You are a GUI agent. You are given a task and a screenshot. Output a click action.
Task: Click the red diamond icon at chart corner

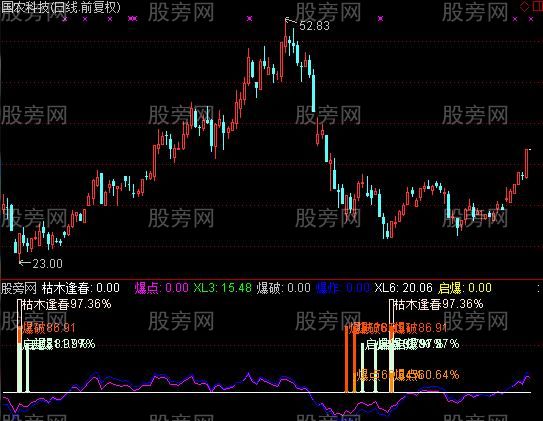(x=525, y=6)
